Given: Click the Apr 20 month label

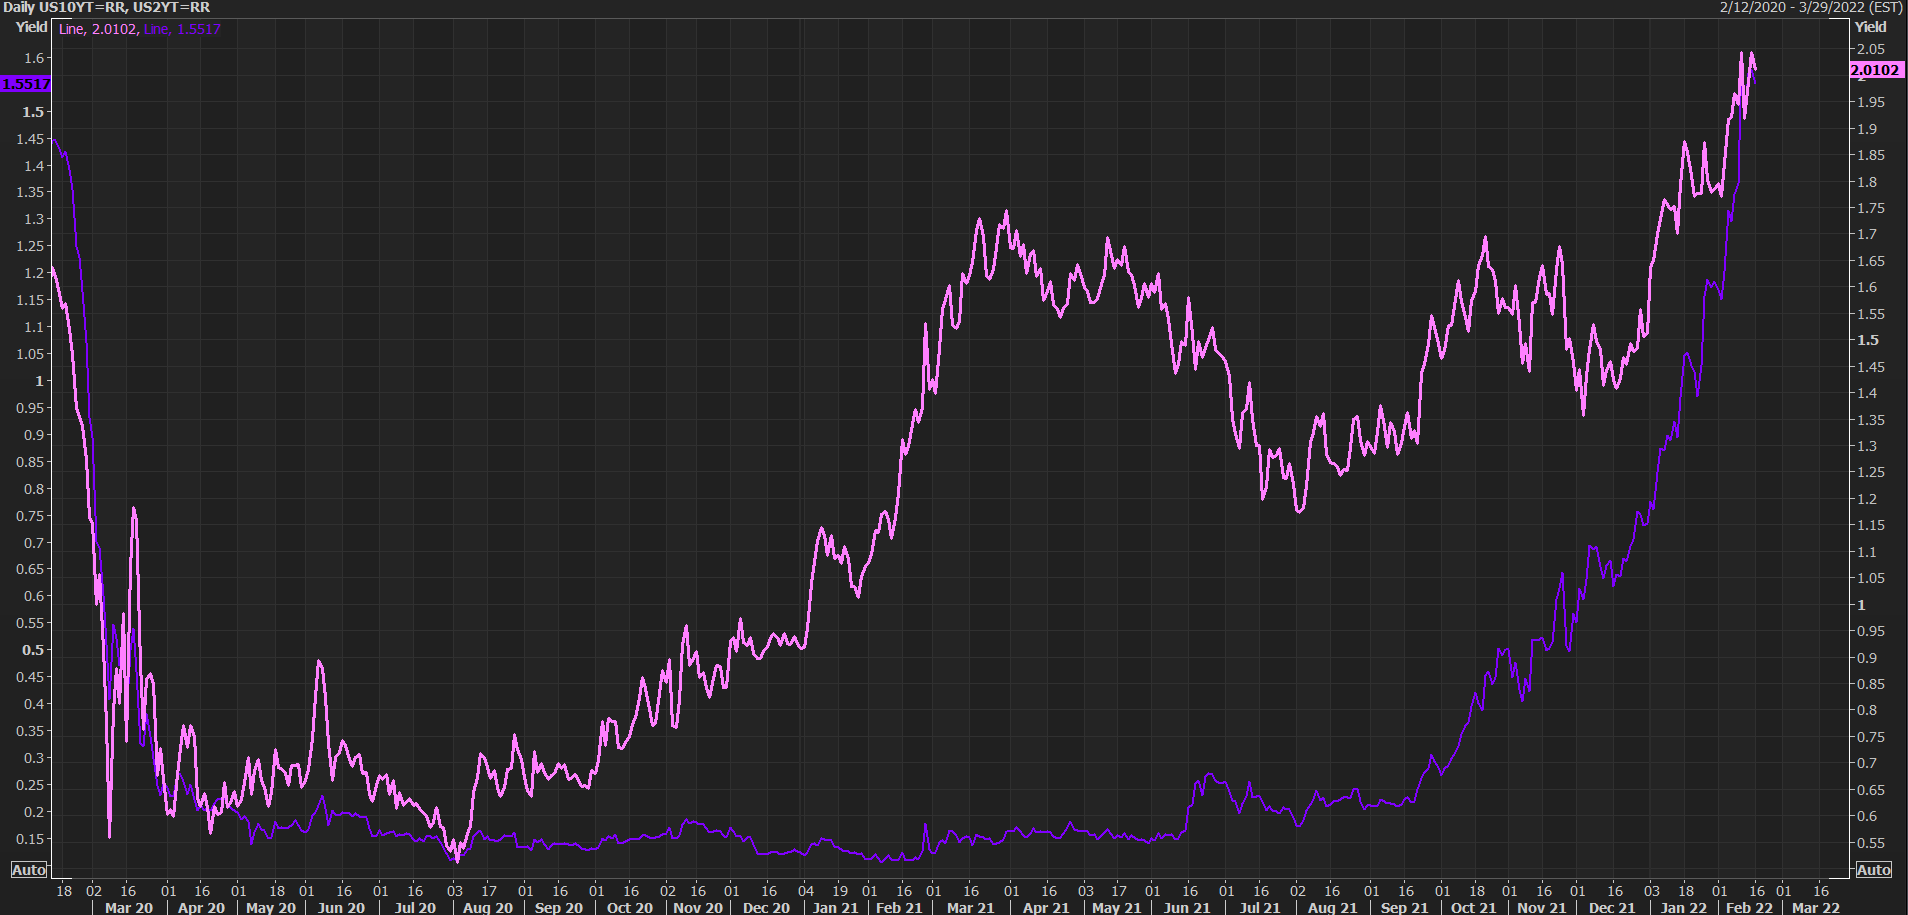Looking at the screenshot, I should coord(201,908).
